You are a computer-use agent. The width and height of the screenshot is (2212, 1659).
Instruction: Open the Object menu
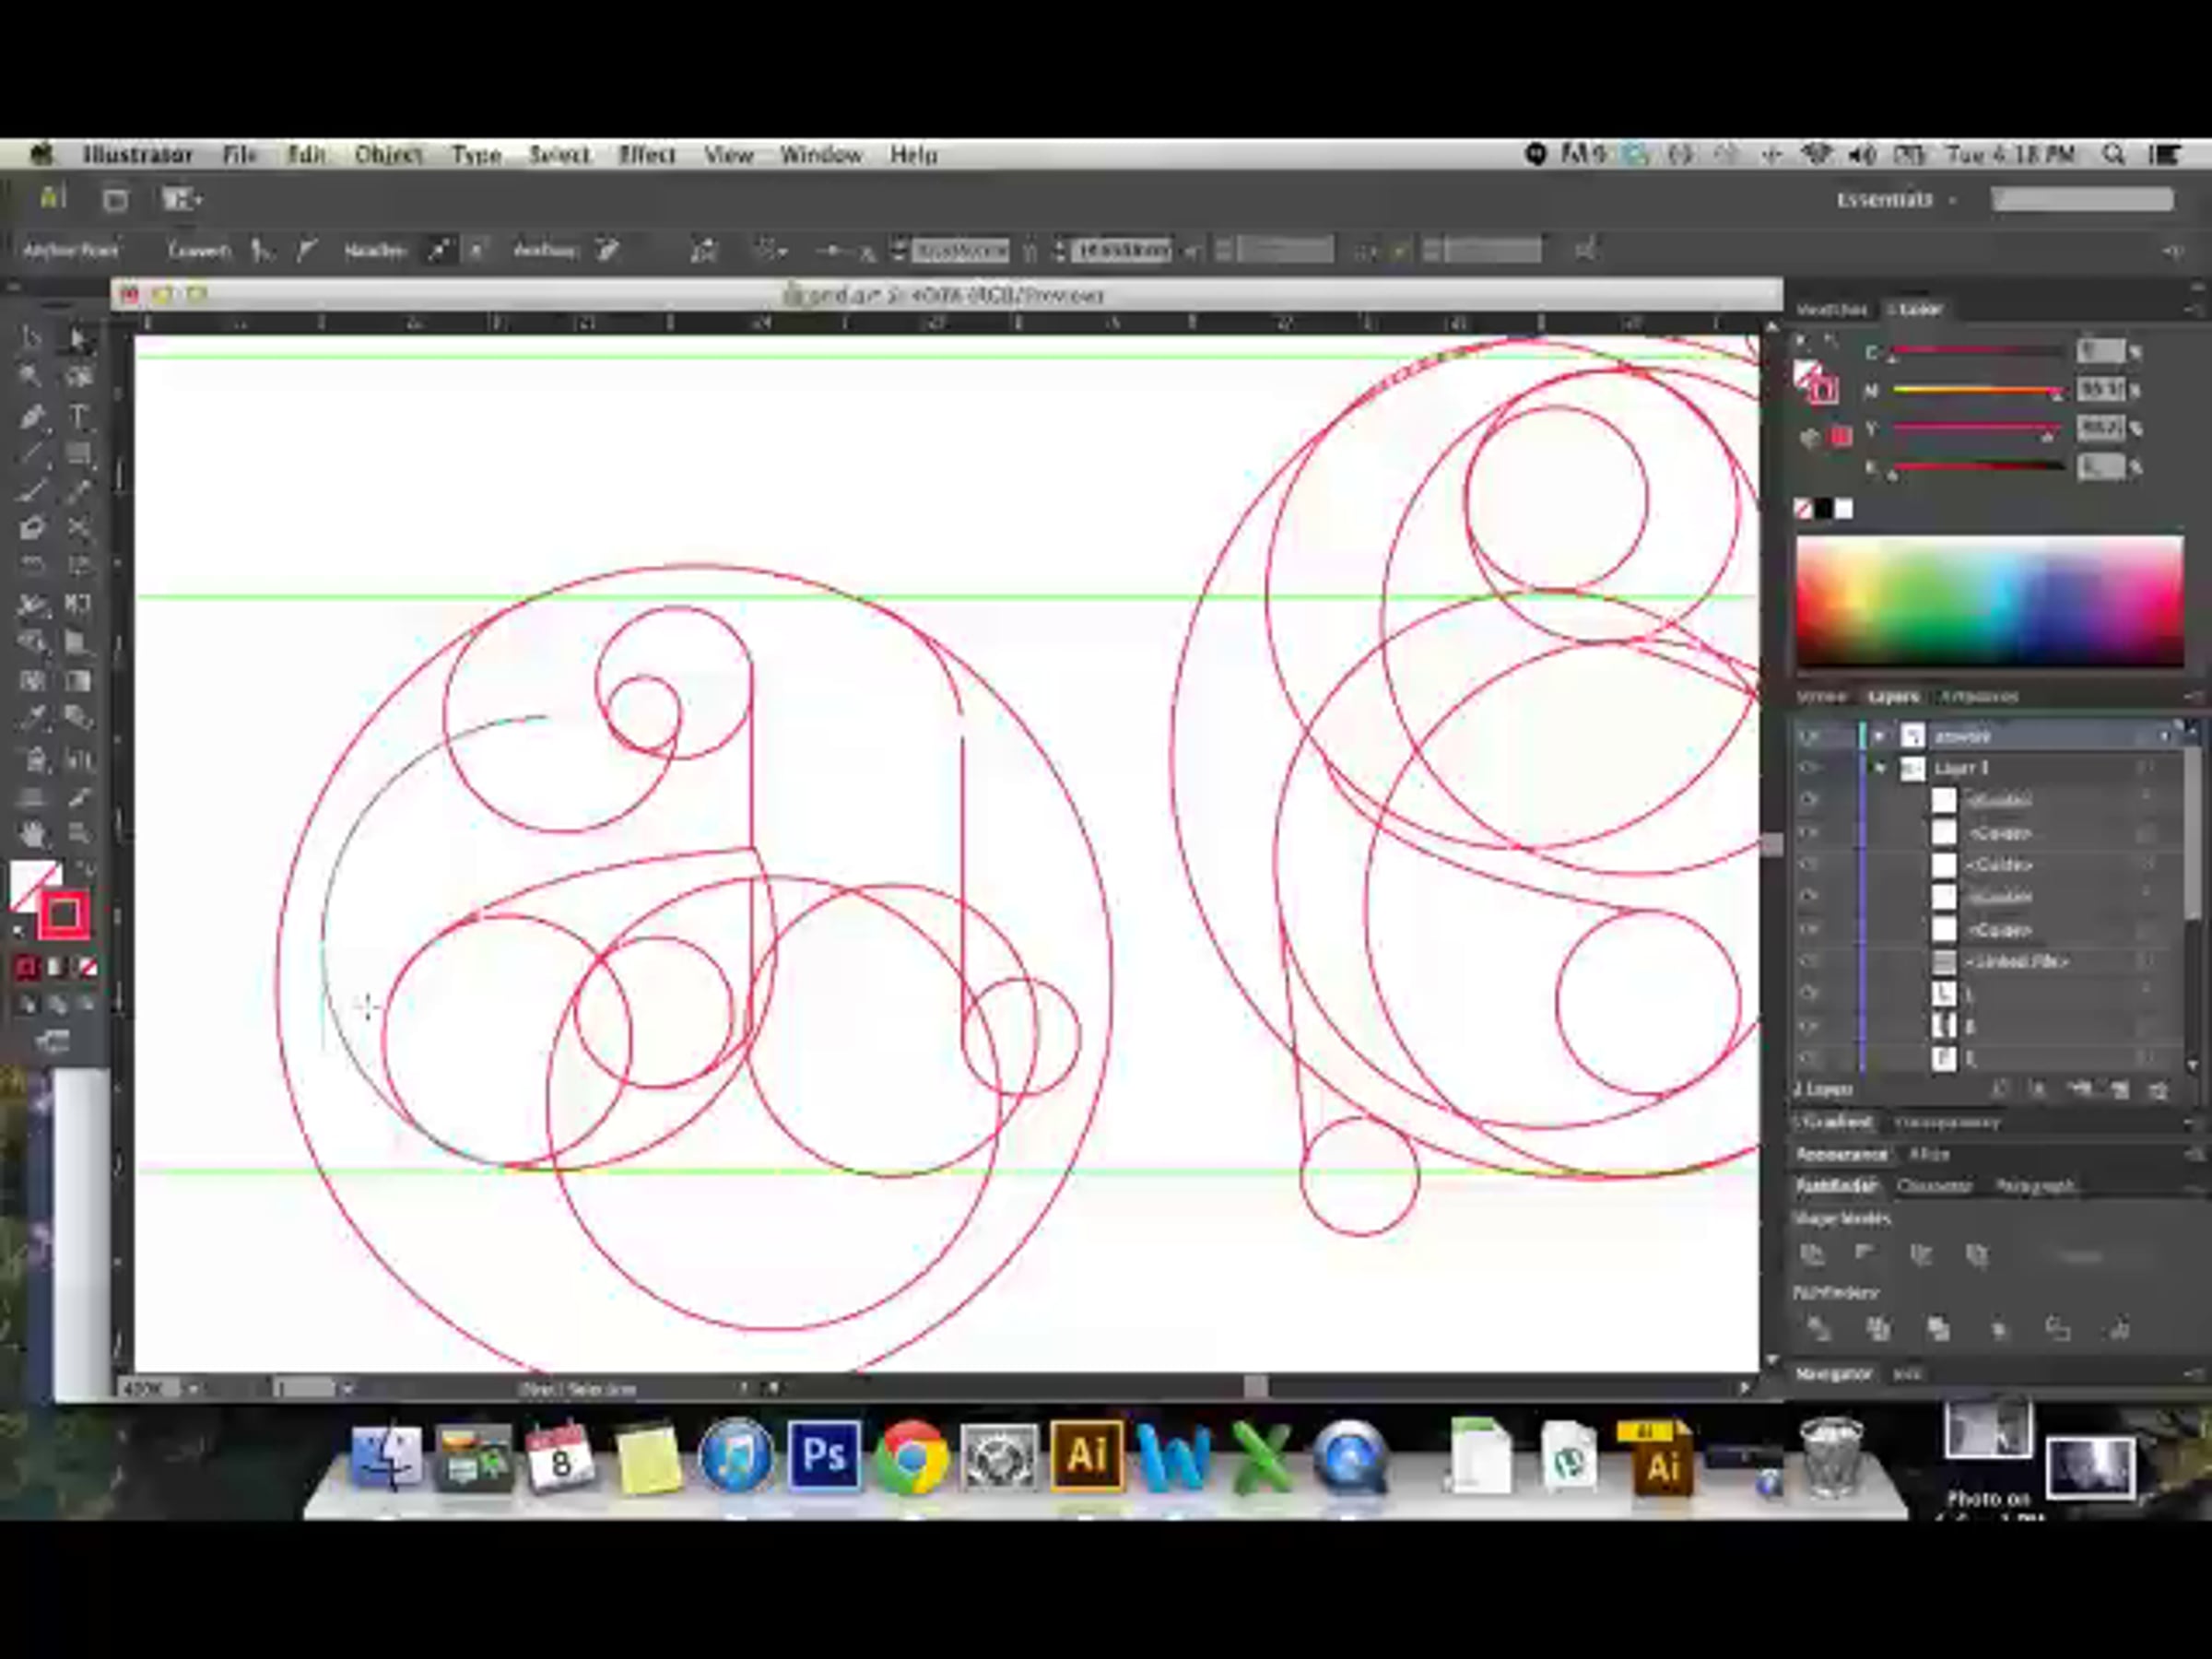pyautogui.click(x=388, y=155)
